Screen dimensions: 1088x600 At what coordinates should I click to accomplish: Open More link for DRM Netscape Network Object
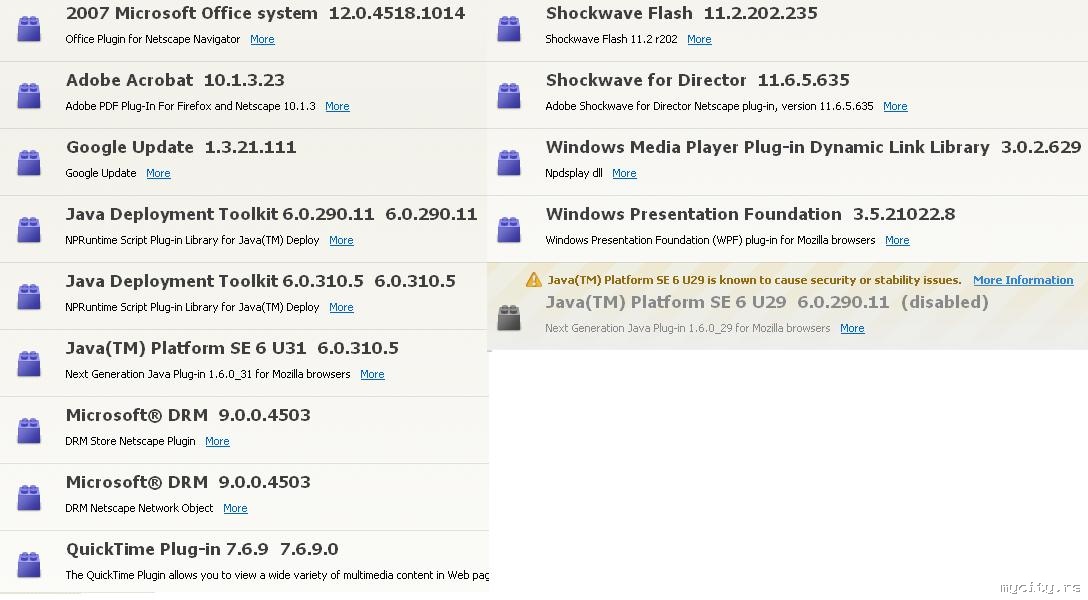(x=235, y=508)
